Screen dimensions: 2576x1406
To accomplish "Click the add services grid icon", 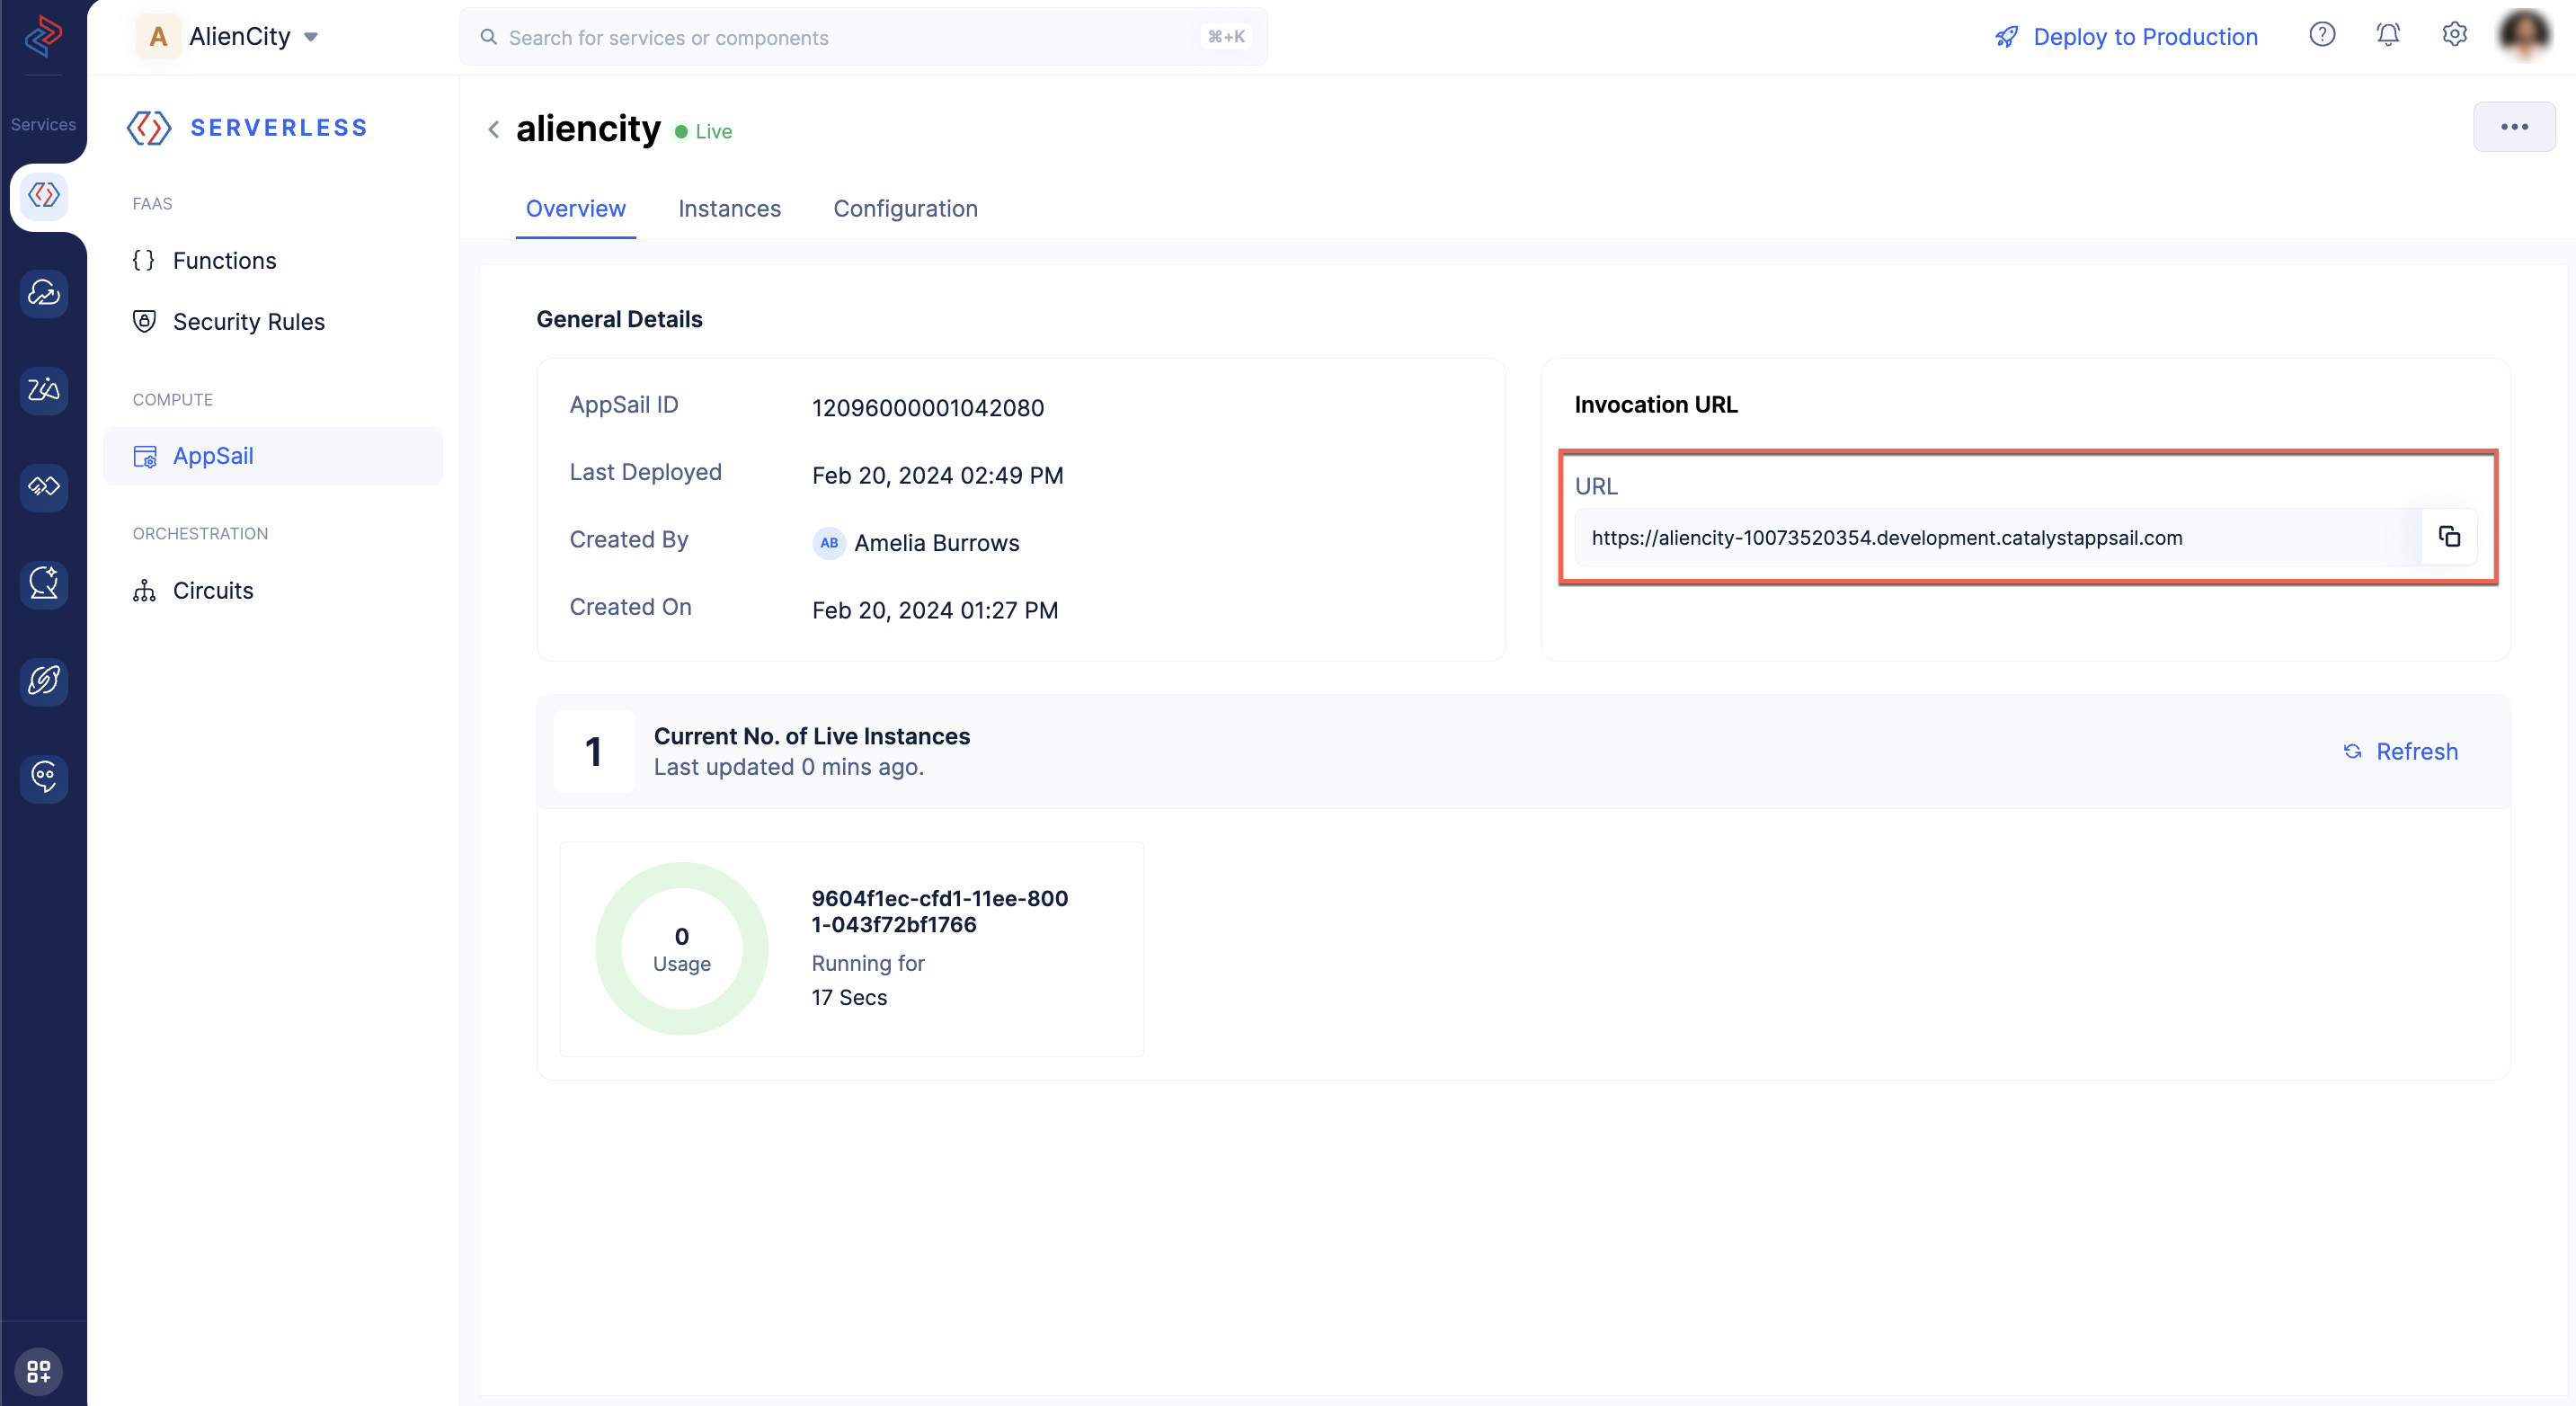I will click(39, 1370).
